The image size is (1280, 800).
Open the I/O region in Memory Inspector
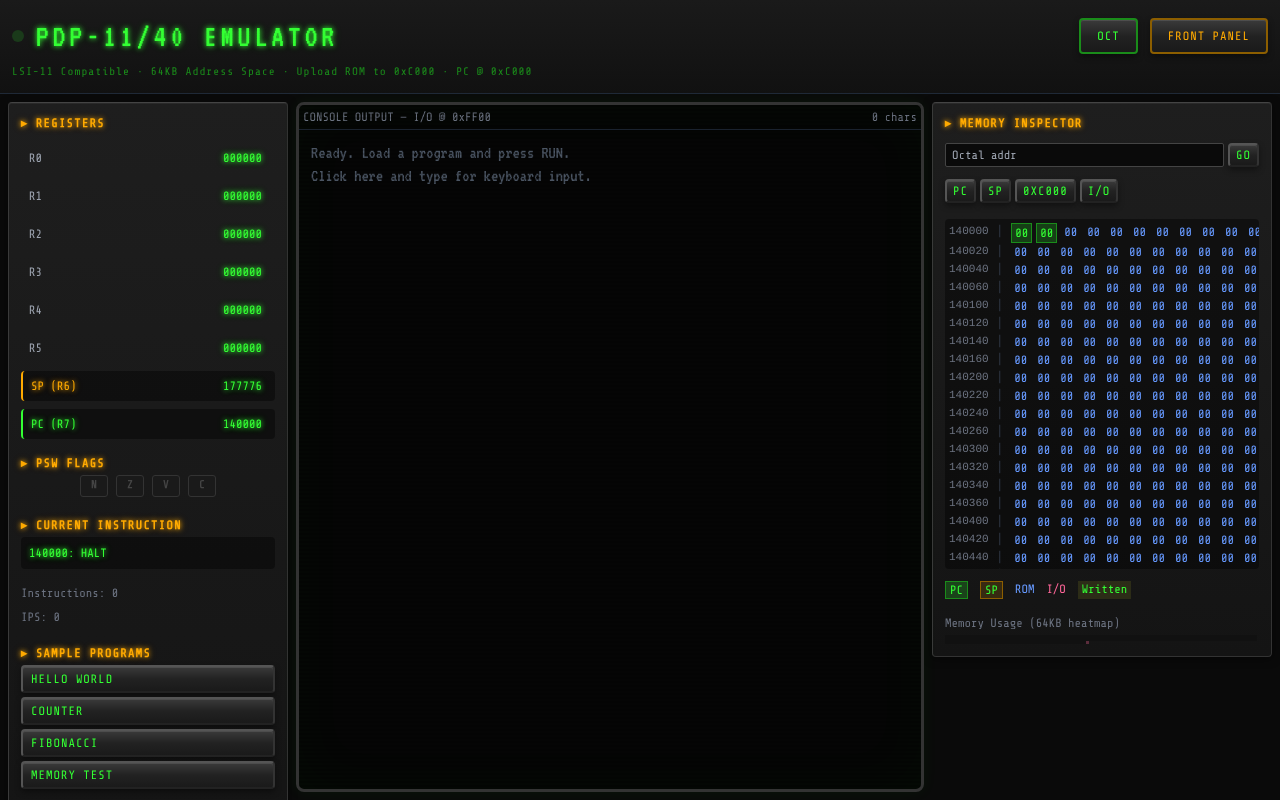click(x=1098, y=190)
